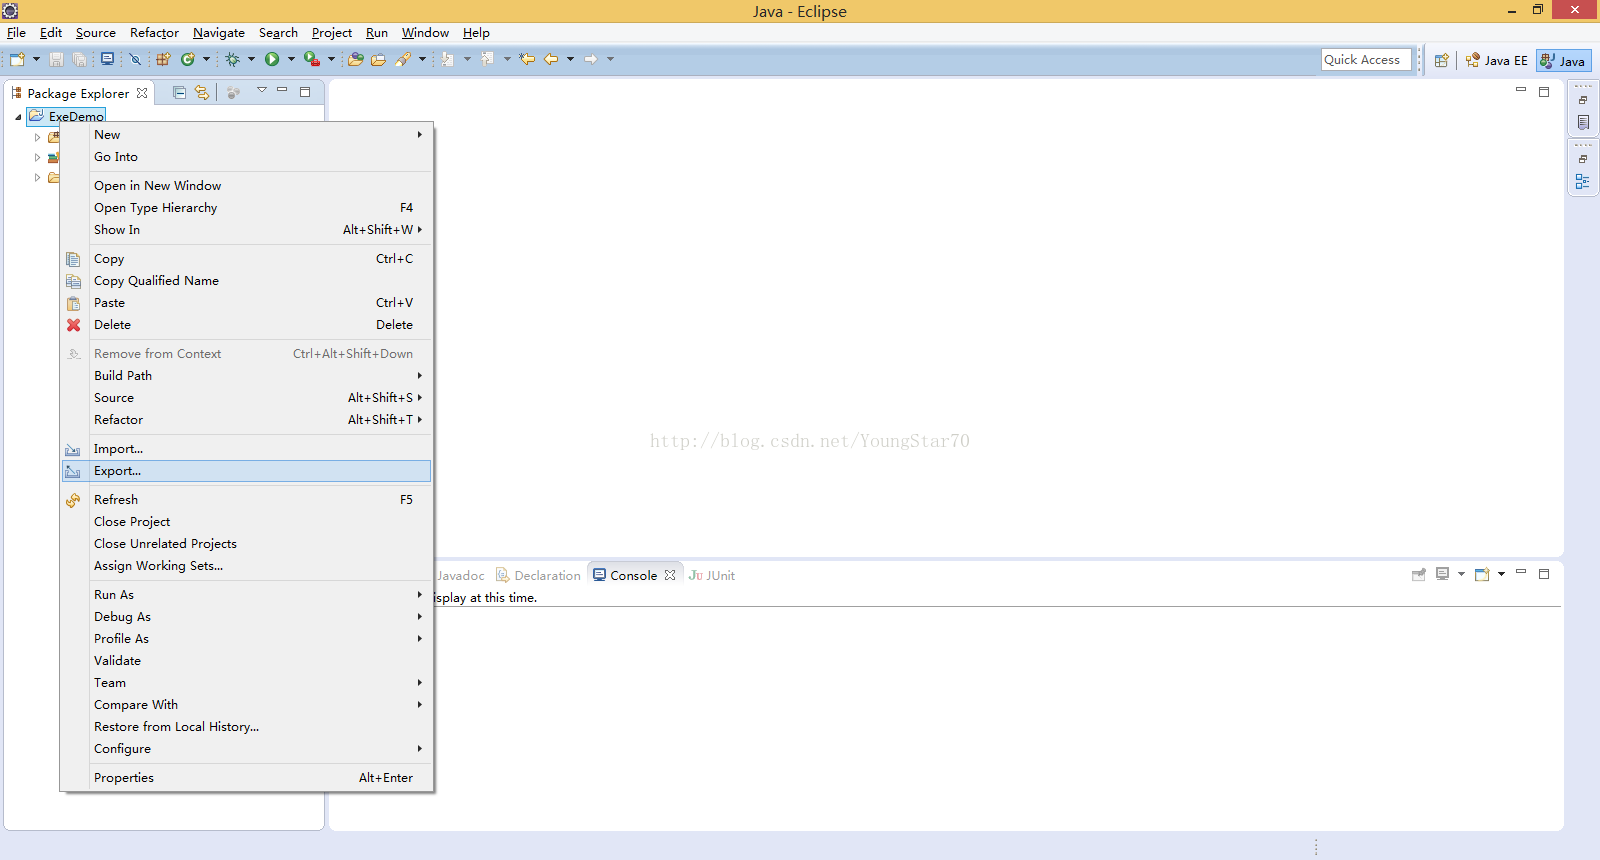Click the Task List icon in right trim
This screenshot has width=1600, height=860.
click(1583, 122)
